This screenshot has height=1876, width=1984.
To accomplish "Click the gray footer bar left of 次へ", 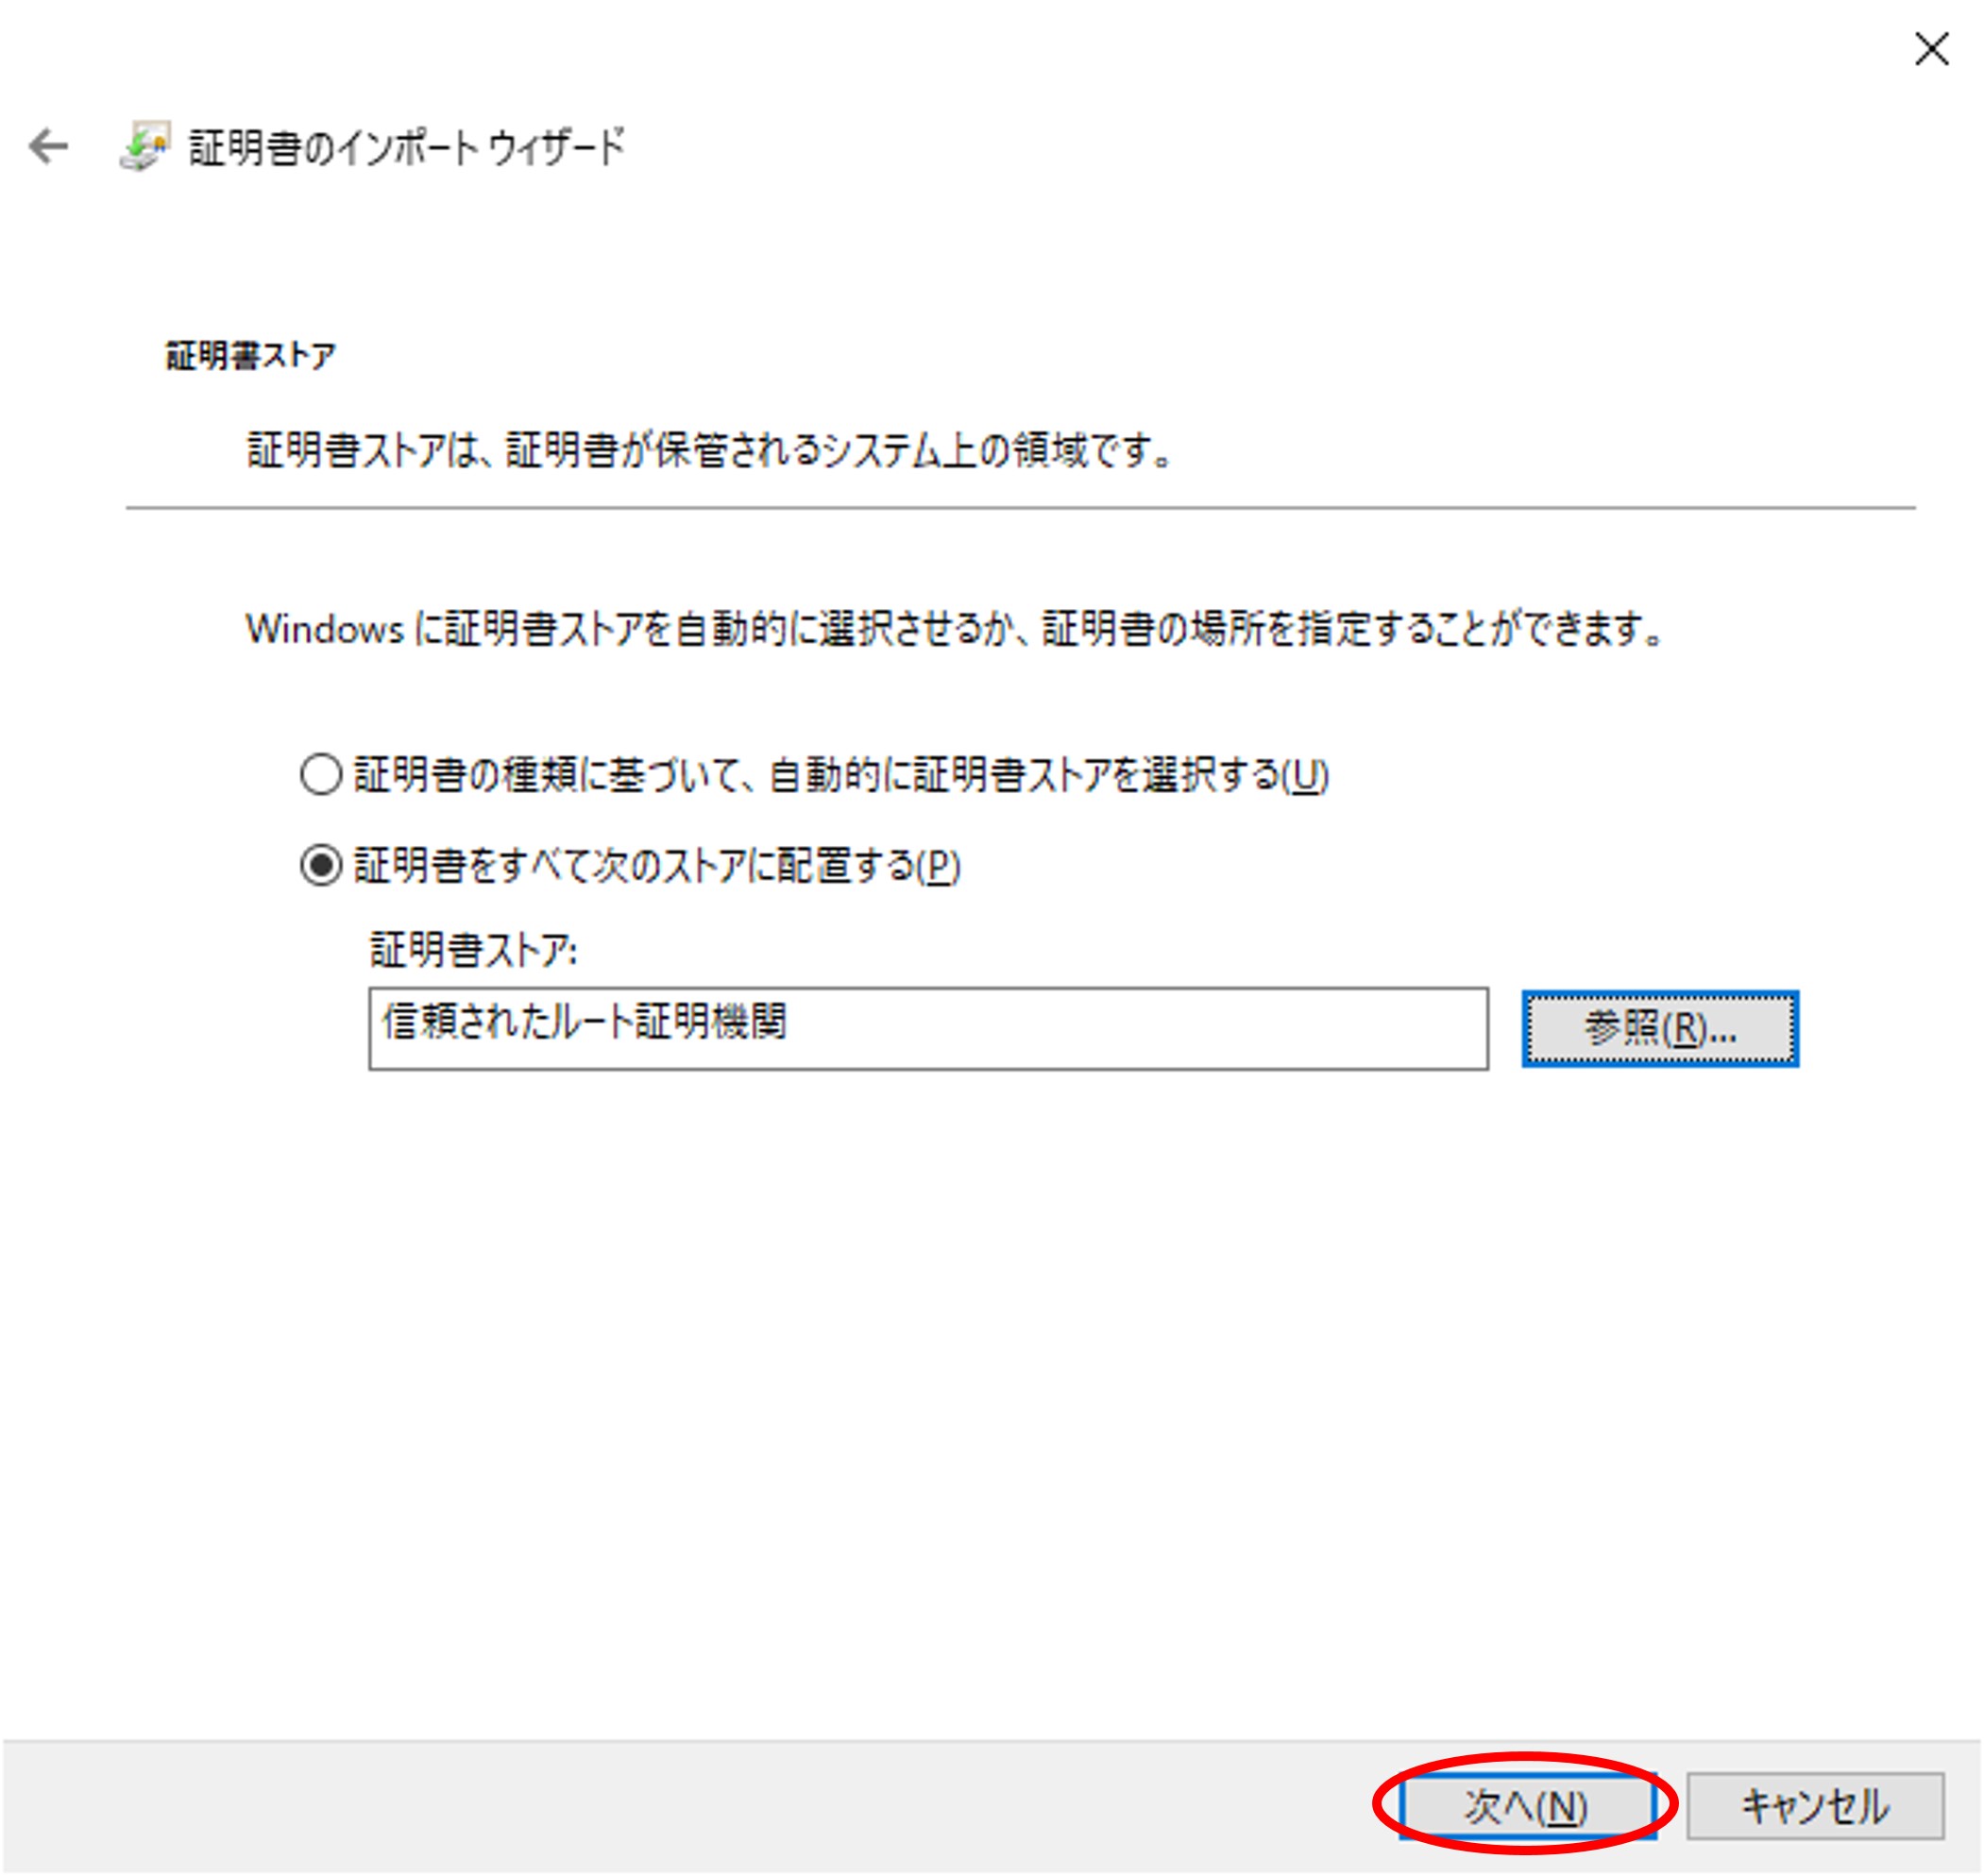I will click(700, 1806).
